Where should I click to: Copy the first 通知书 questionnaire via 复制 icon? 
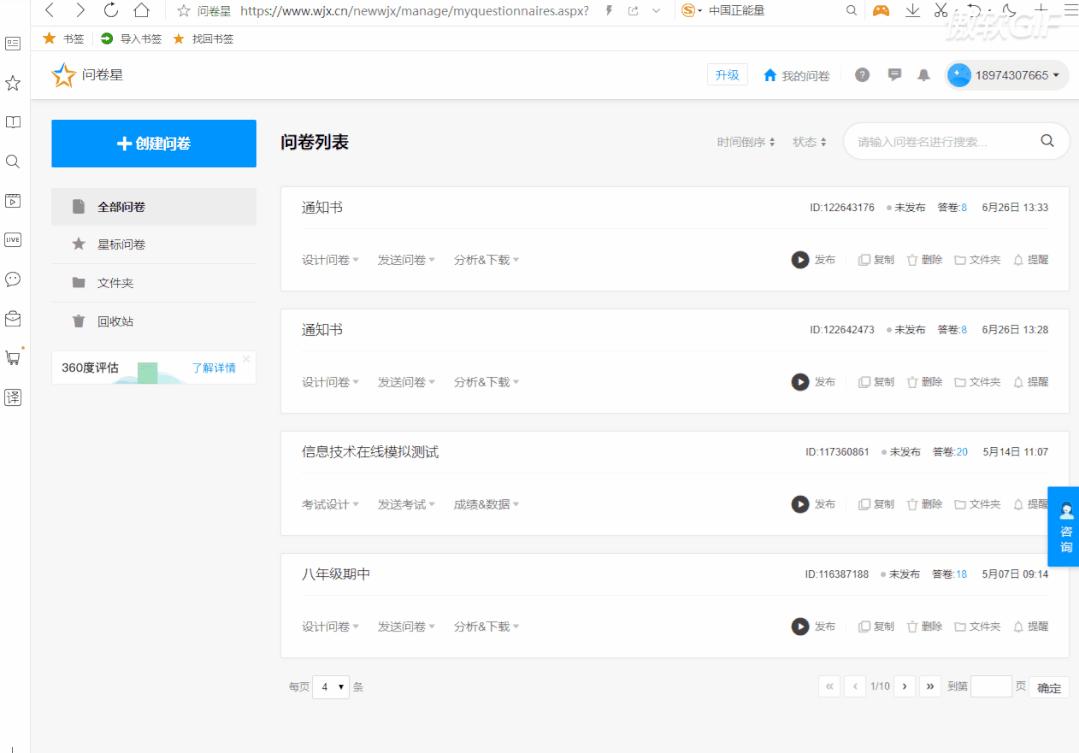(875, 258)
